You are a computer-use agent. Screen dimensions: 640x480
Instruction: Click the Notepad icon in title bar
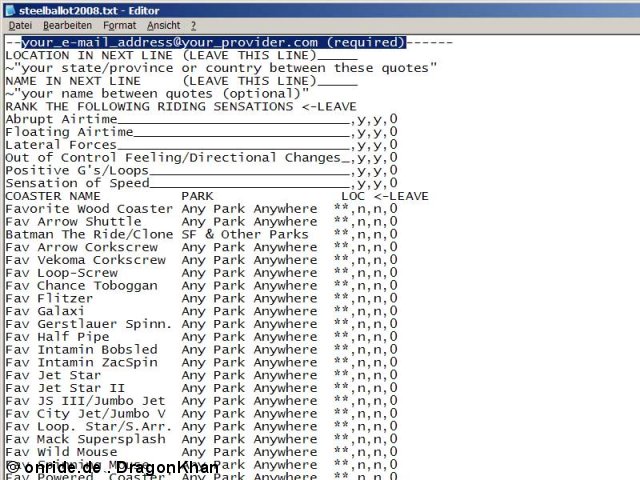[9, 10]
